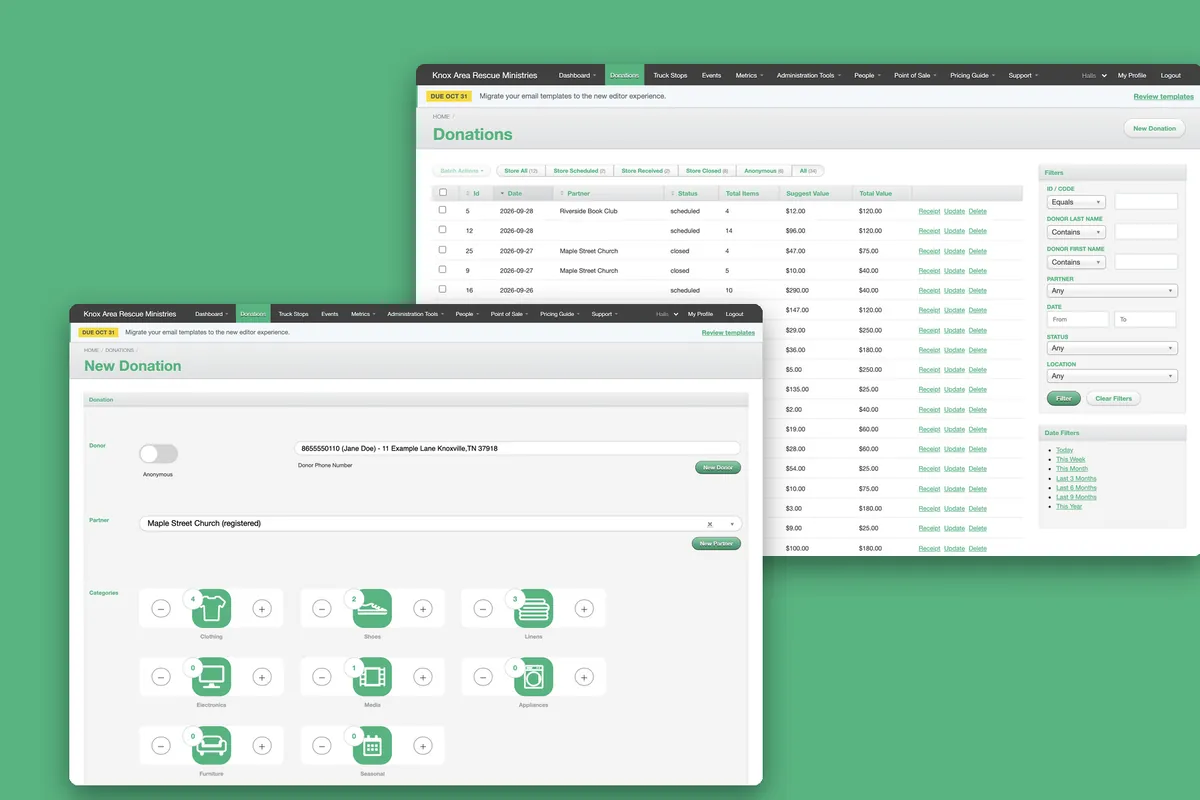
Task: Click the Seasonal calendar category icon
Action: (x=372, y=746)
